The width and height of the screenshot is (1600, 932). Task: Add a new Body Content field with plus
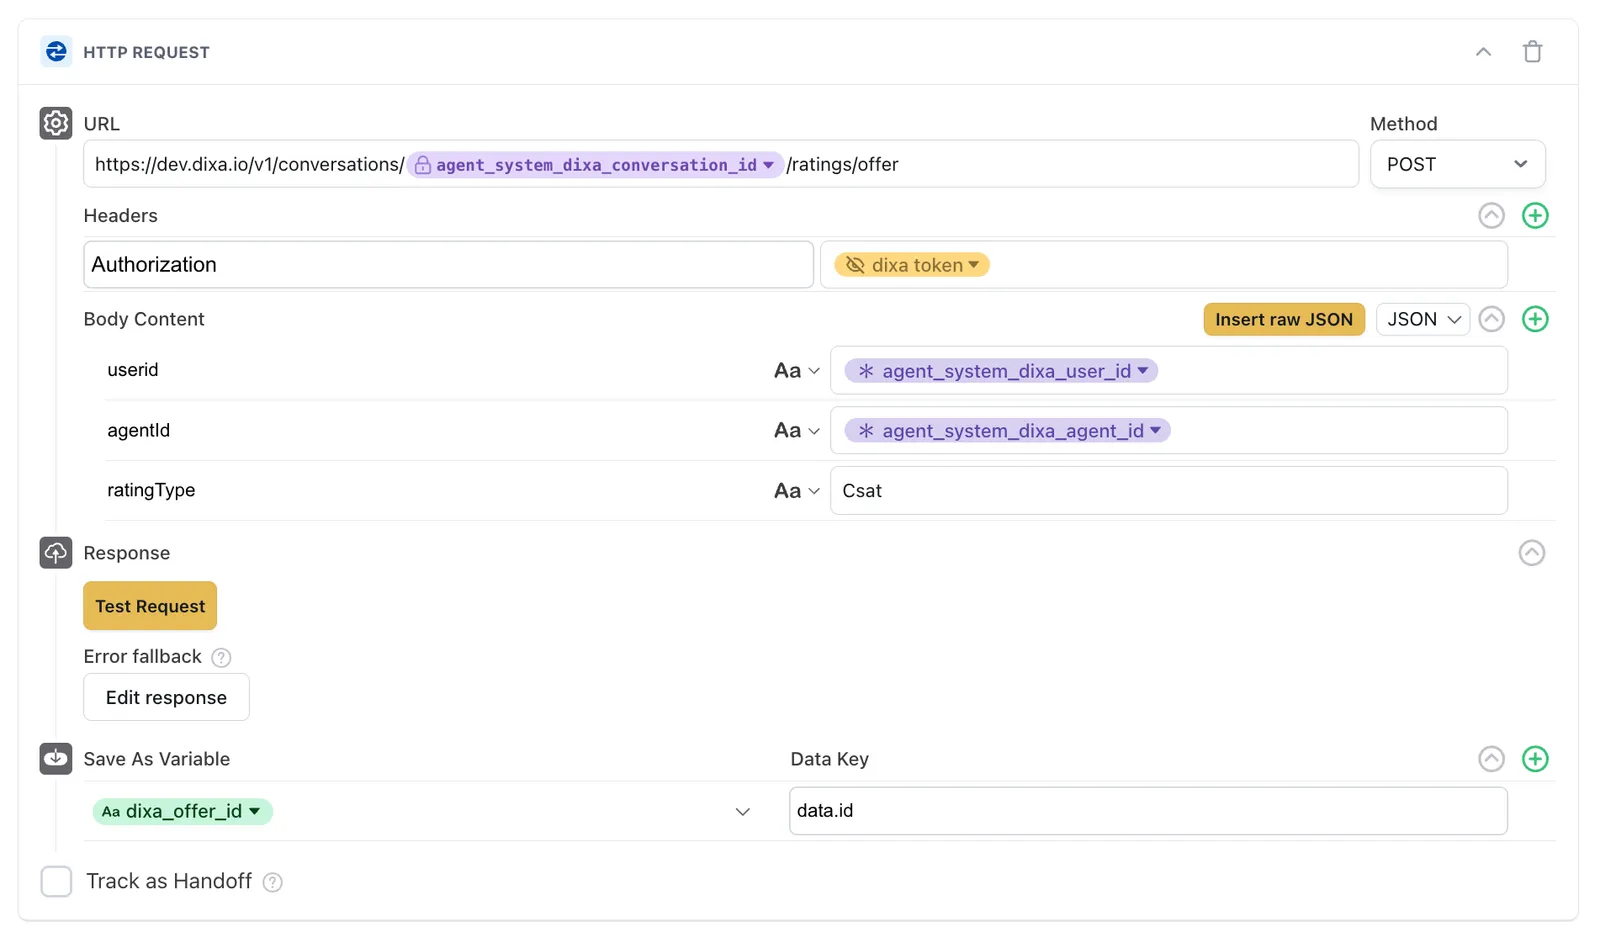pos(1535,319)
